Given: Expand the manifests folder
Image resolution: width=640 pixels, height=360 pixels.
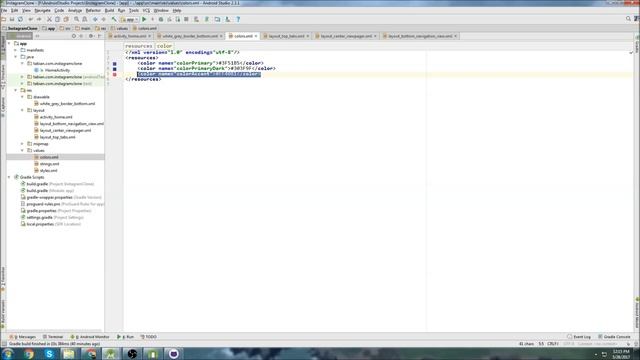Looking at the screenshot, I should click(16, 50).
